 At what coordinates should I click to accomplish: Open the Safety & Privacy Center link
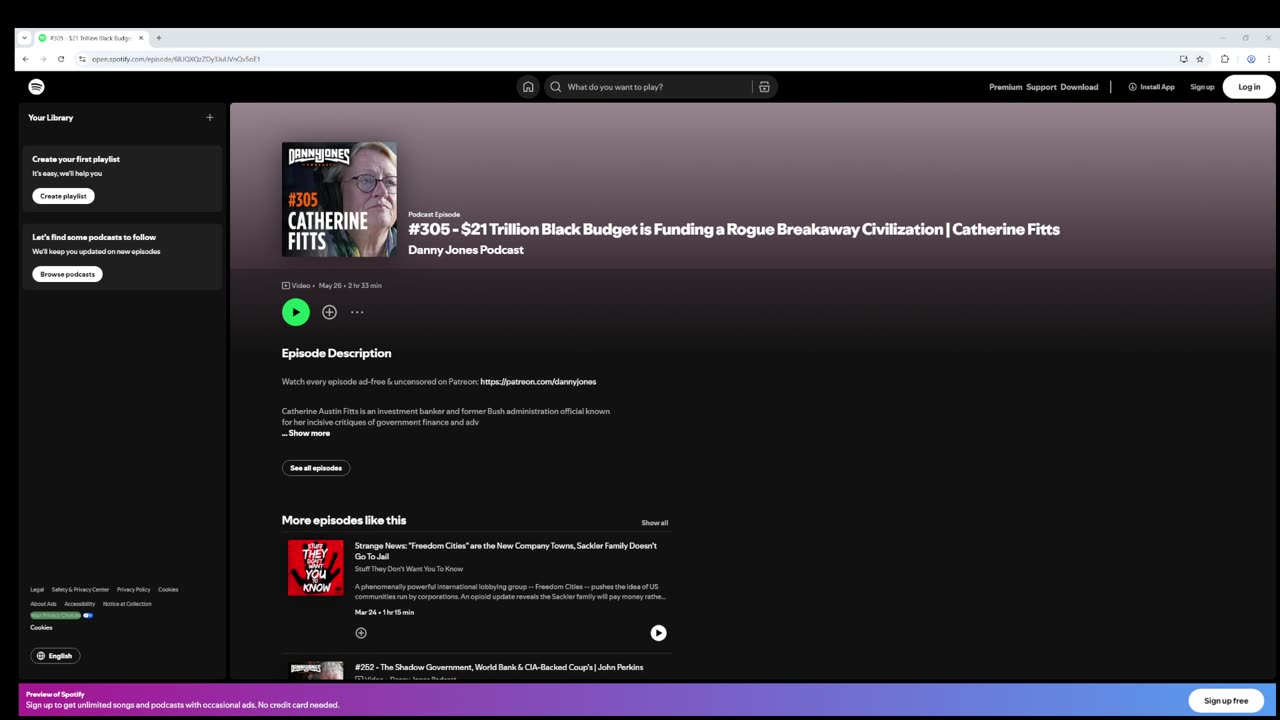click(x=80, y=590)
